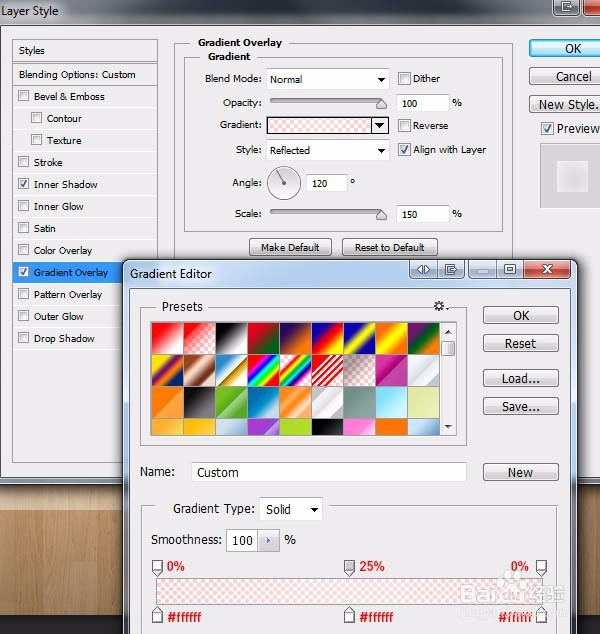Screen dimensions: 600x634
Task: Click OK in the Gradient Editor
Action: pyautogui.click(x=521, y=315)
